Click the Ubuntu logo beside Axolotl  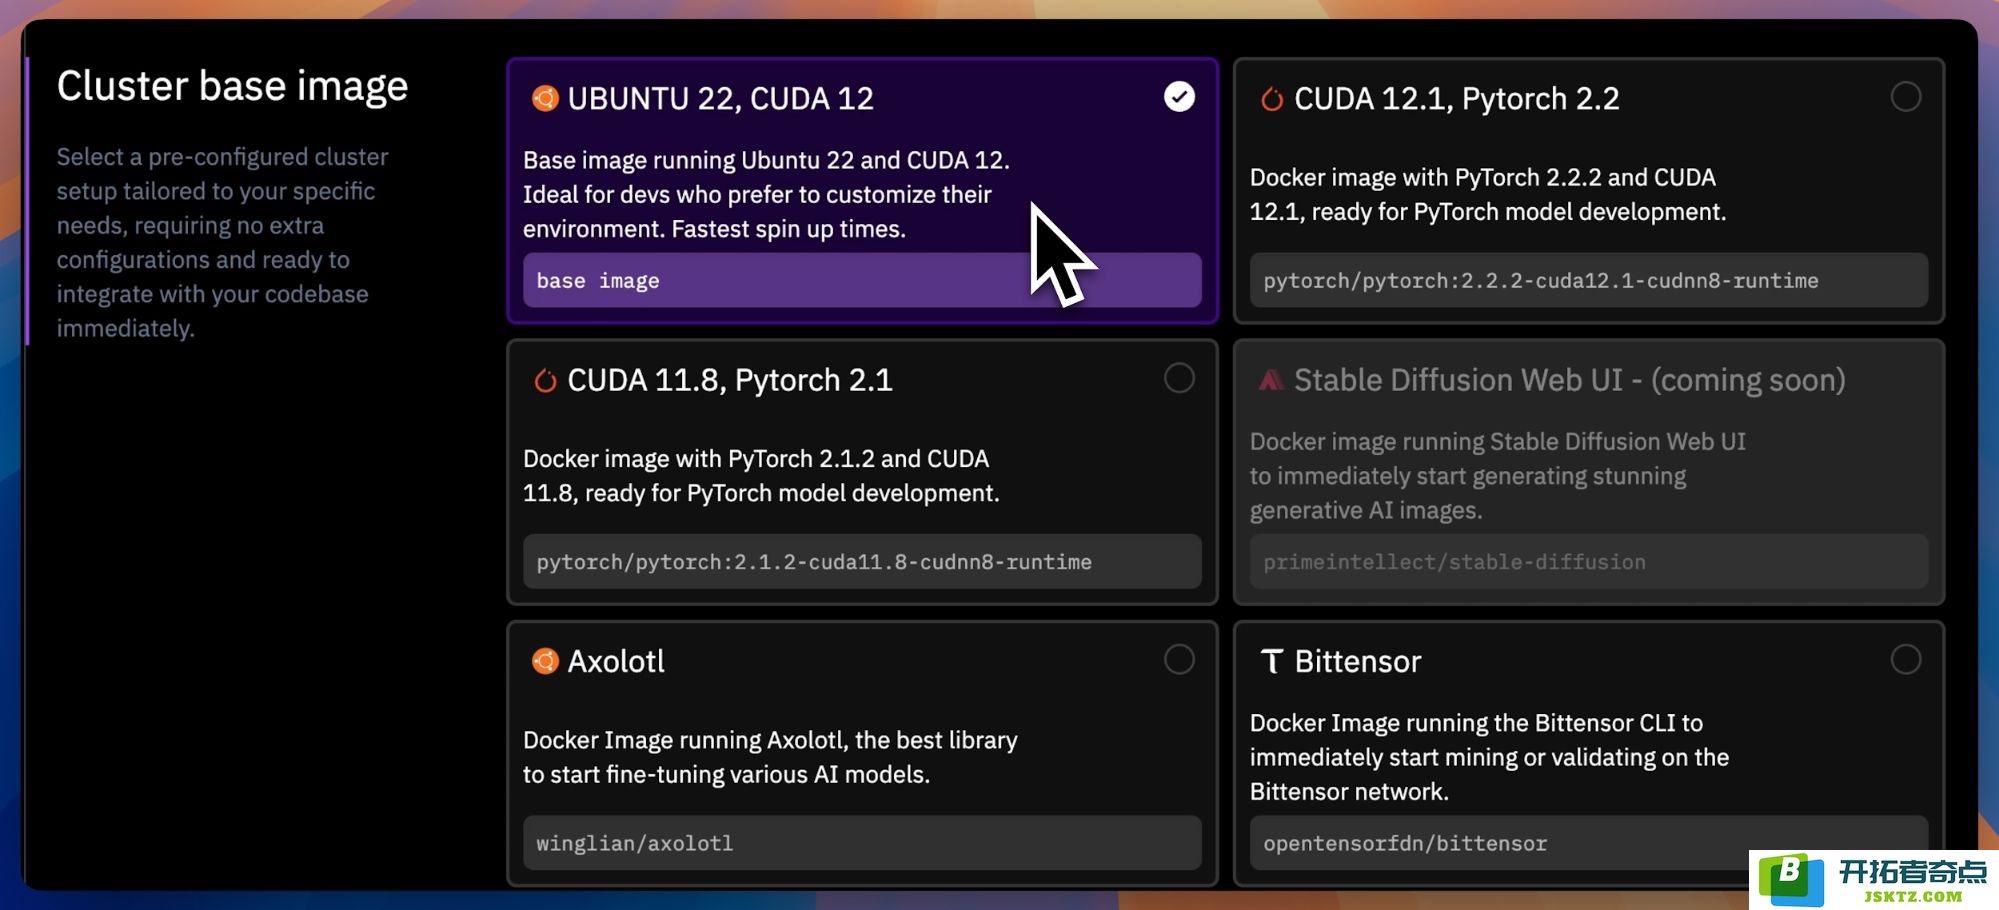(x=545, y=661)
